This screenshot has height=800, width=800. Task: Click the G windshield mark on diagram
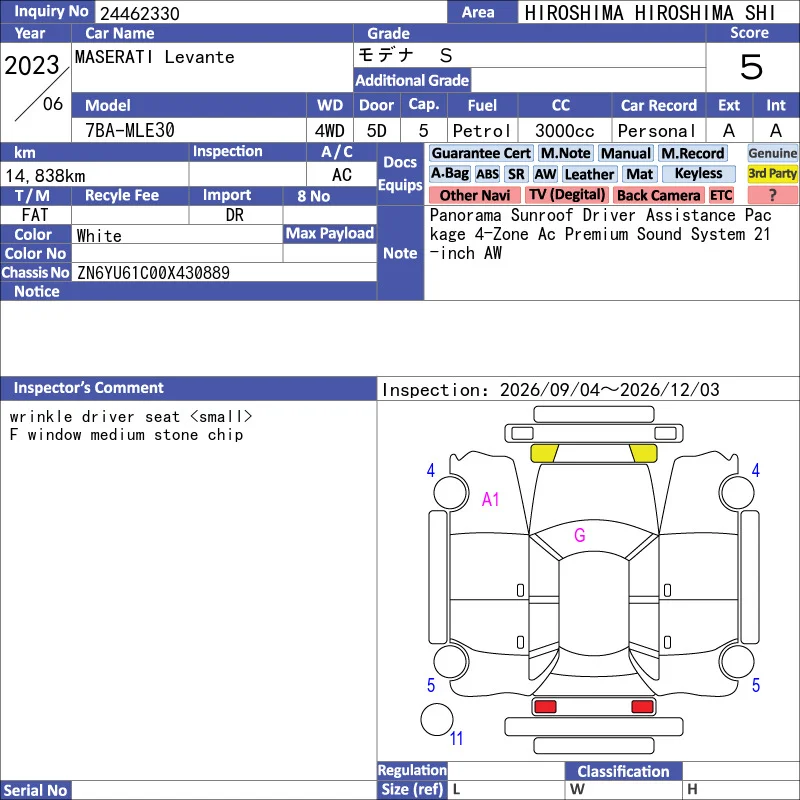[580, 535]
